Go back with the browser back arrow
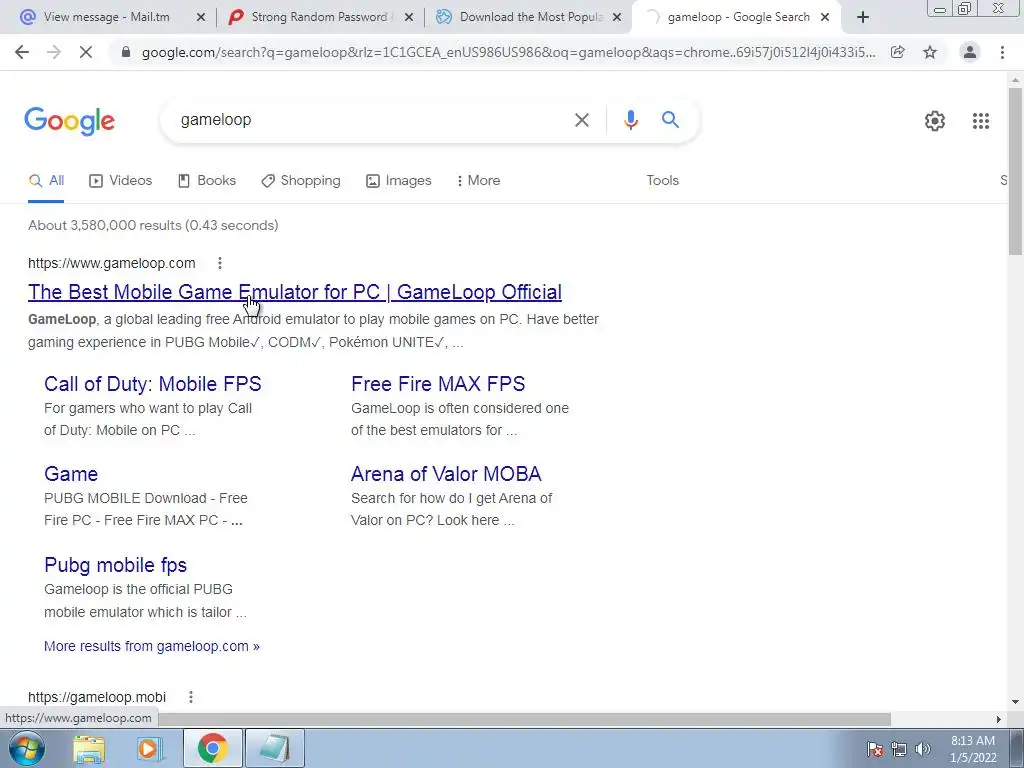The width and height of the screenshot is (1024, 768). click(x=22, y=52)
